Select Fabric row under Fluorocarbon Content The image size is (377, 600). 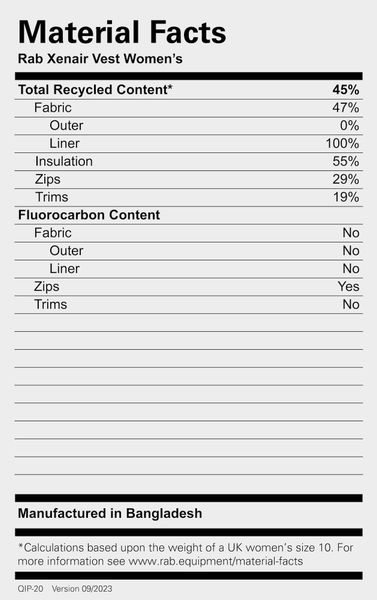[x=189, y=233]
